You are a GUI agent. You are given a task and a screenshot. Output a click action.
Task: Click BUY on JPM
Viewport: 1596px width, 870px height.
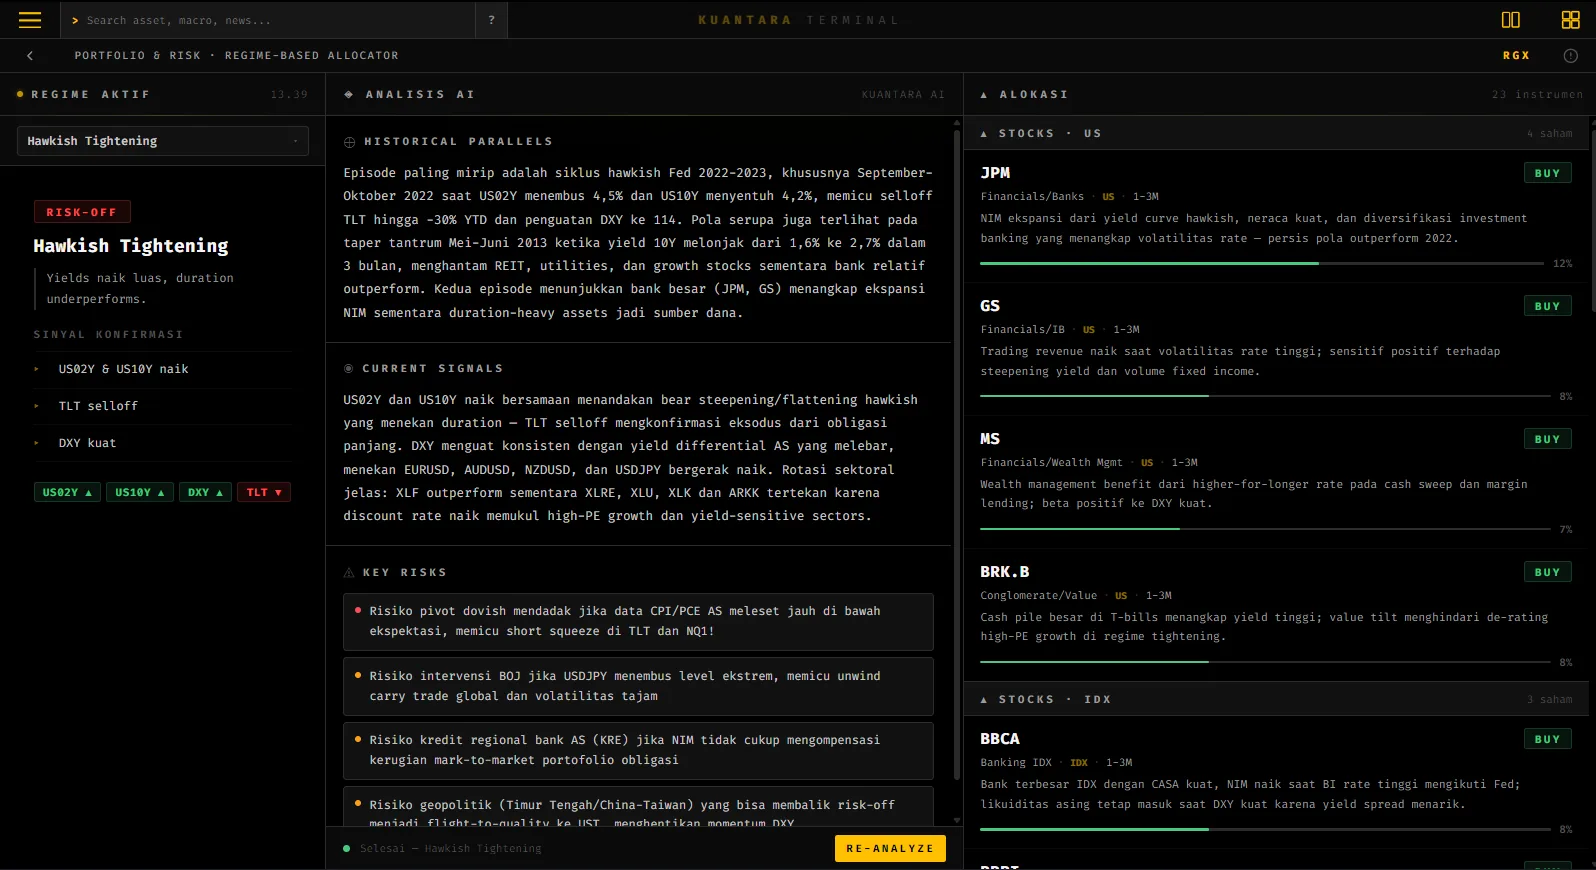point(1547,173)
